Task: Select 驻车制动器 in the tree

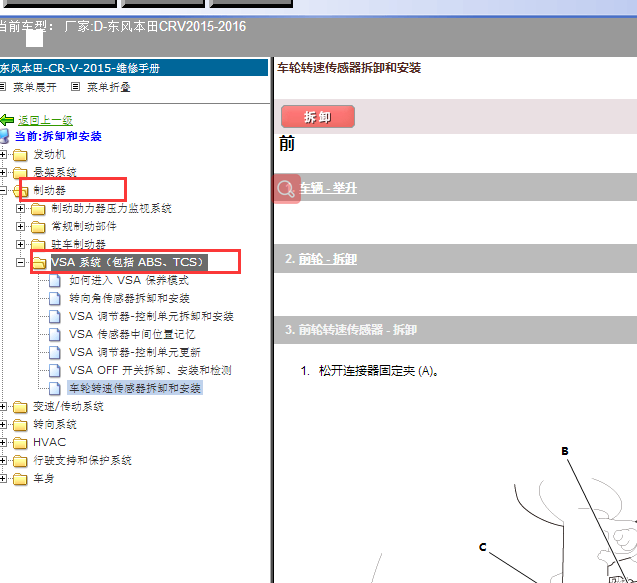Action: [x=78, y=244]
